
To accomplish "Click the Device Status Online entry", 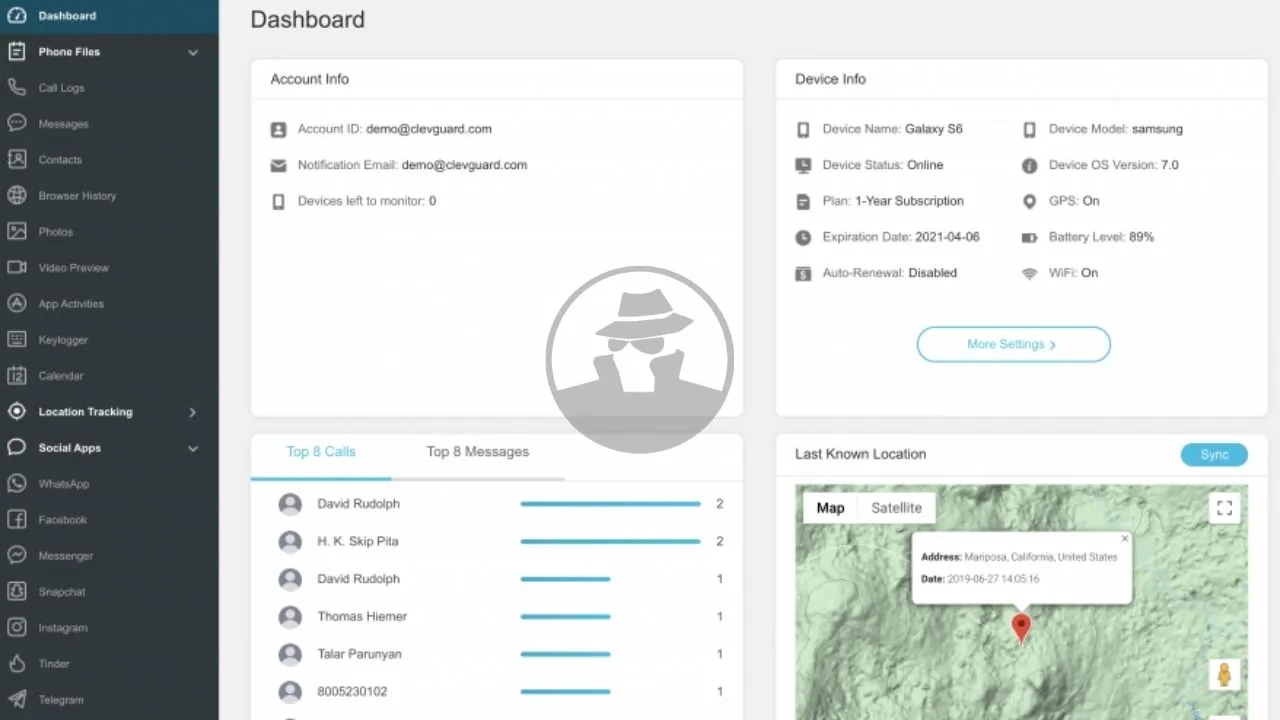I will [x=882, y=165].
